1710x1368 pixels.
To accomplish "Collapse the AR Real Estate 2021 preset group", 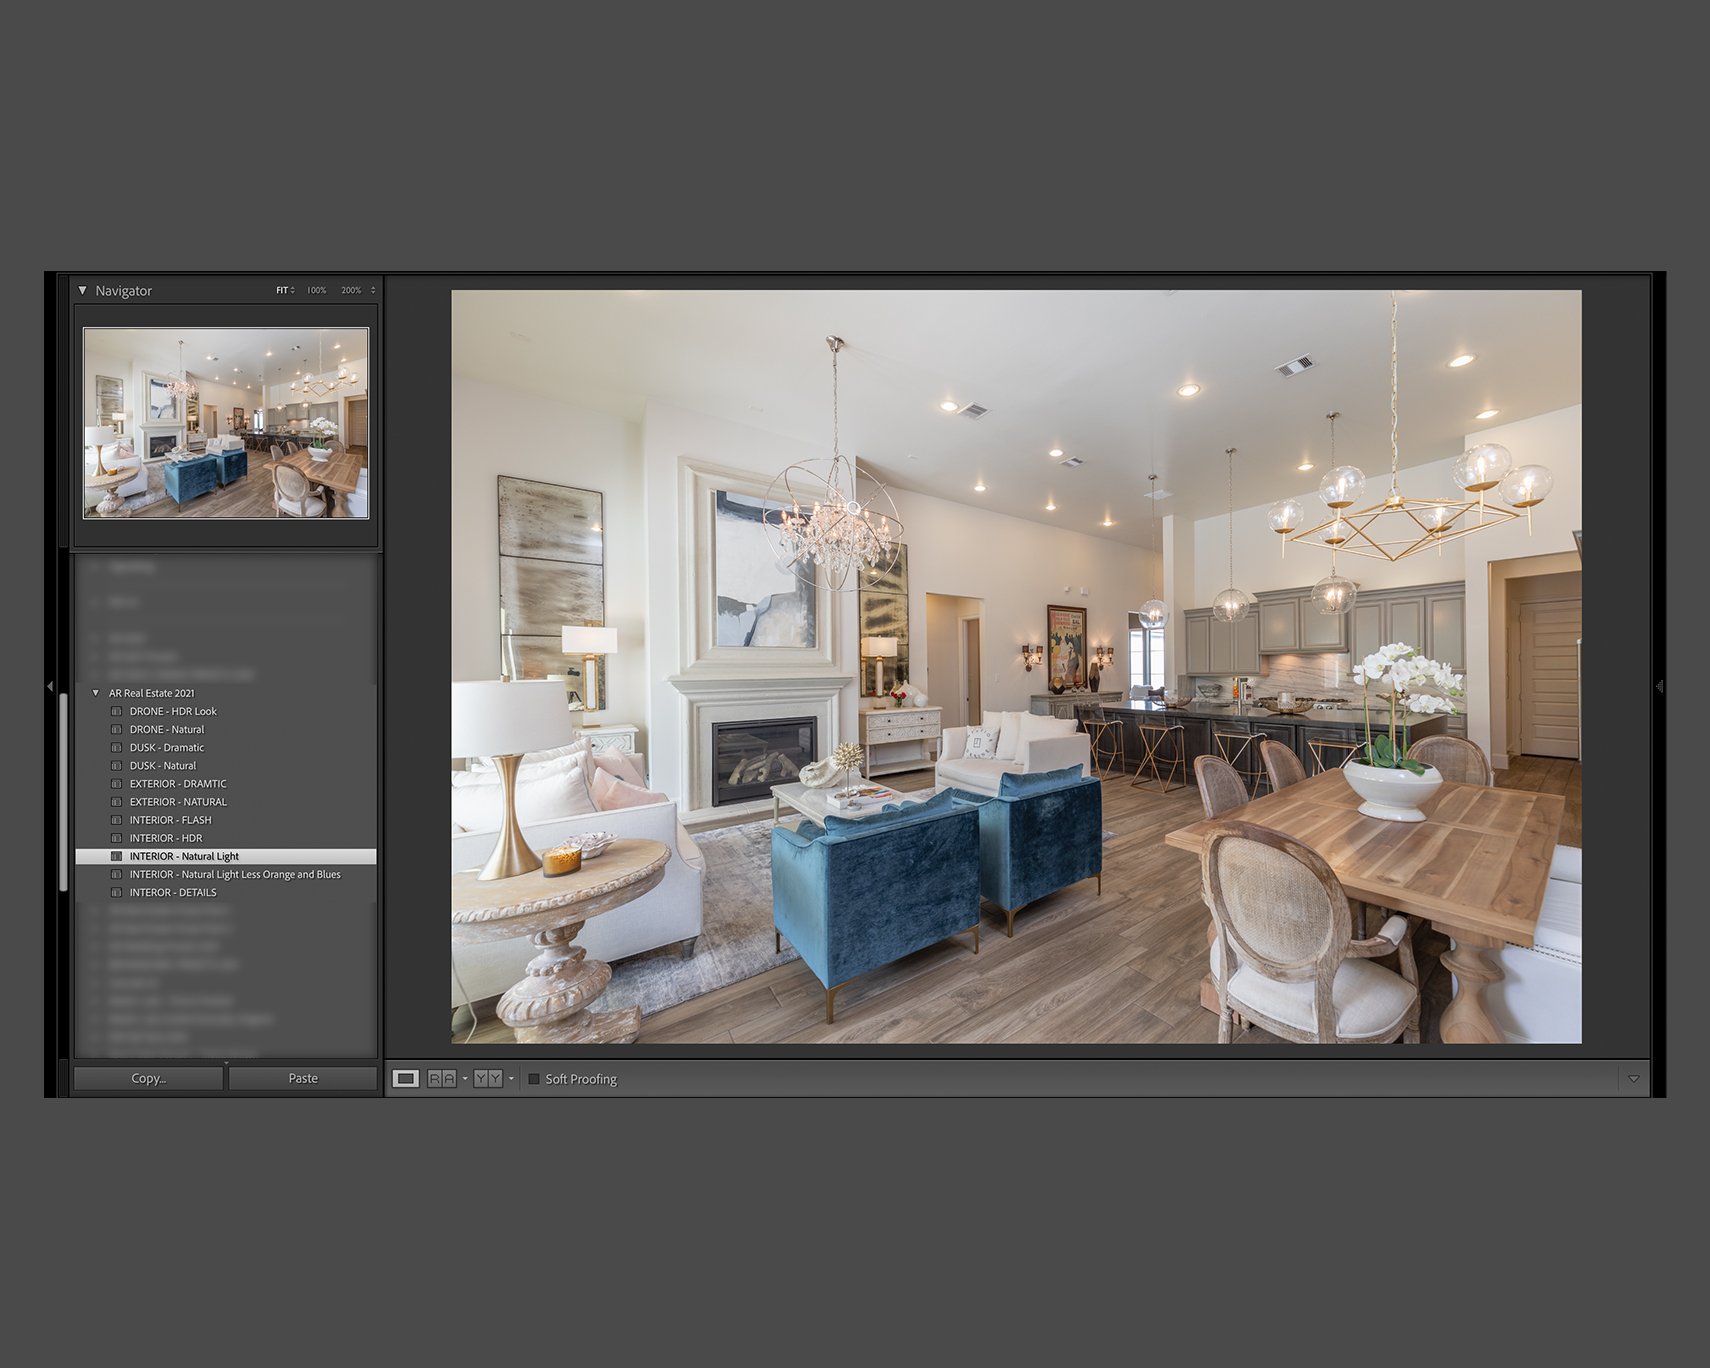I will tap(96, 692).
